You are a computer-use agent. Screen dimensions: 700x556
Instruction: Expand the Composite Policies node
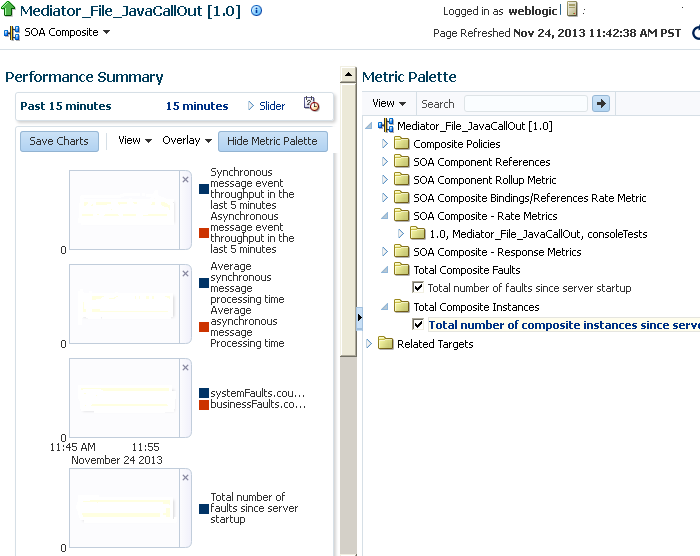coord(385,143)
